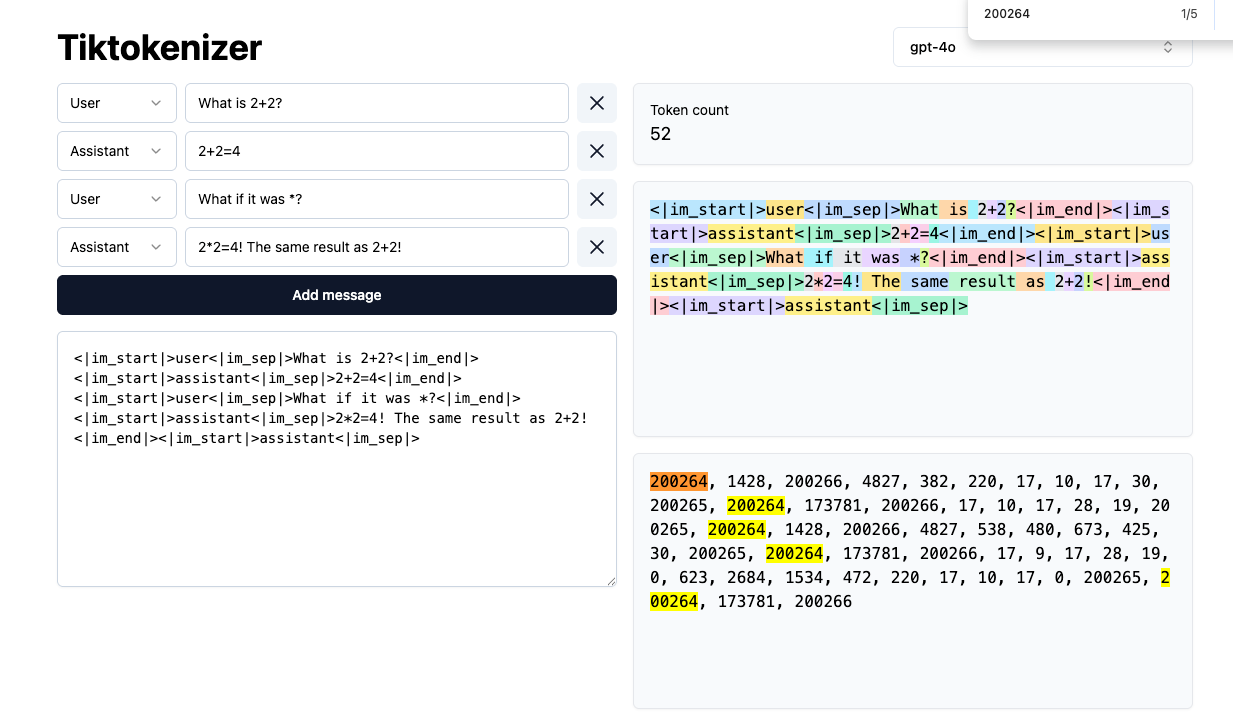Open role dropdown for '2+2=4' row
The width and height of the screenshot is (1233, 722).
(117, 151)
